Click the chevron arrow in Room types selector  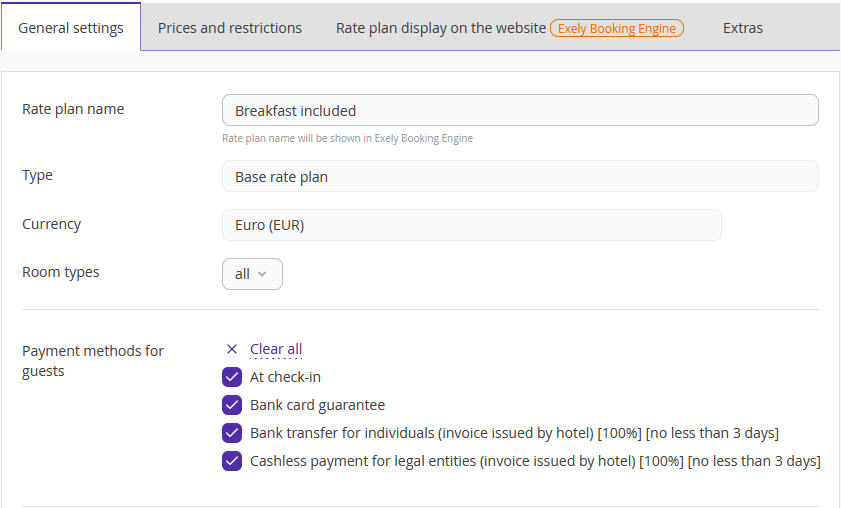pyautogui.click(x=262, y=274)
